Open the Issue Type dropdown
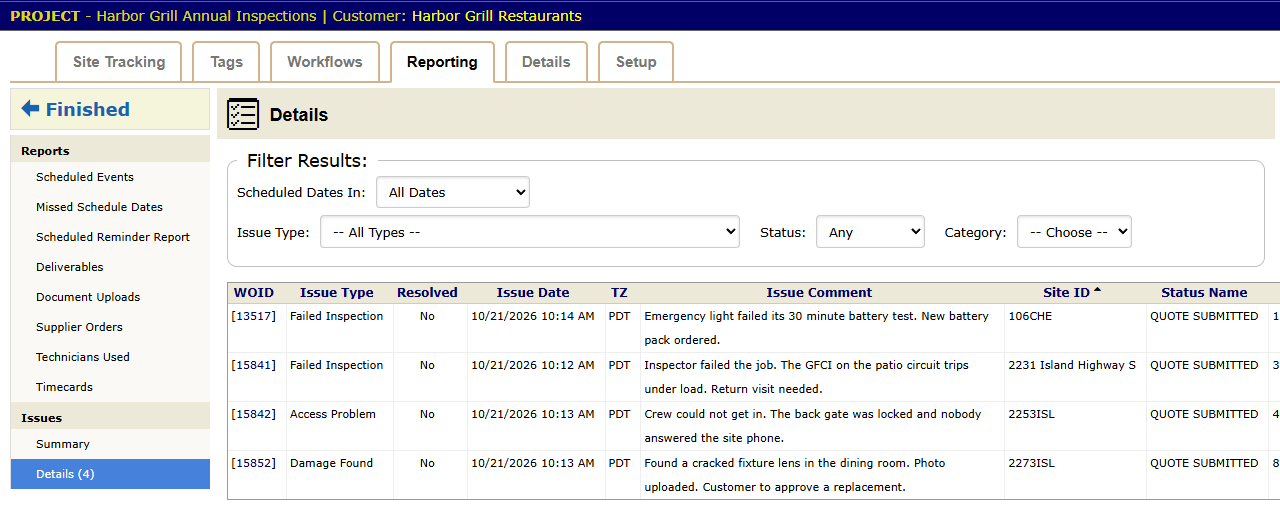 click(530, 232)
